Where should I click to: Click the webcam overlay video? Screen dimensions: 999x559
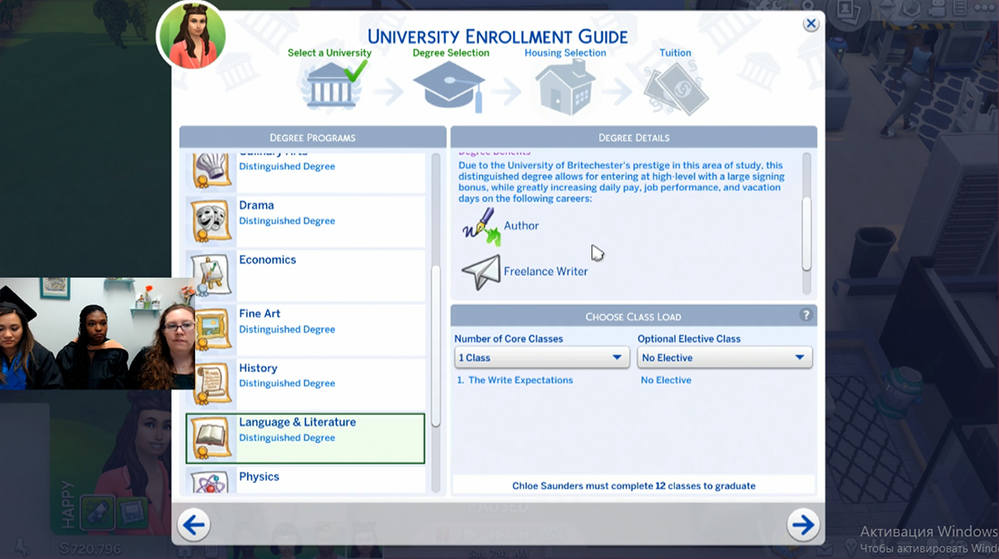(x=97, y=333)
